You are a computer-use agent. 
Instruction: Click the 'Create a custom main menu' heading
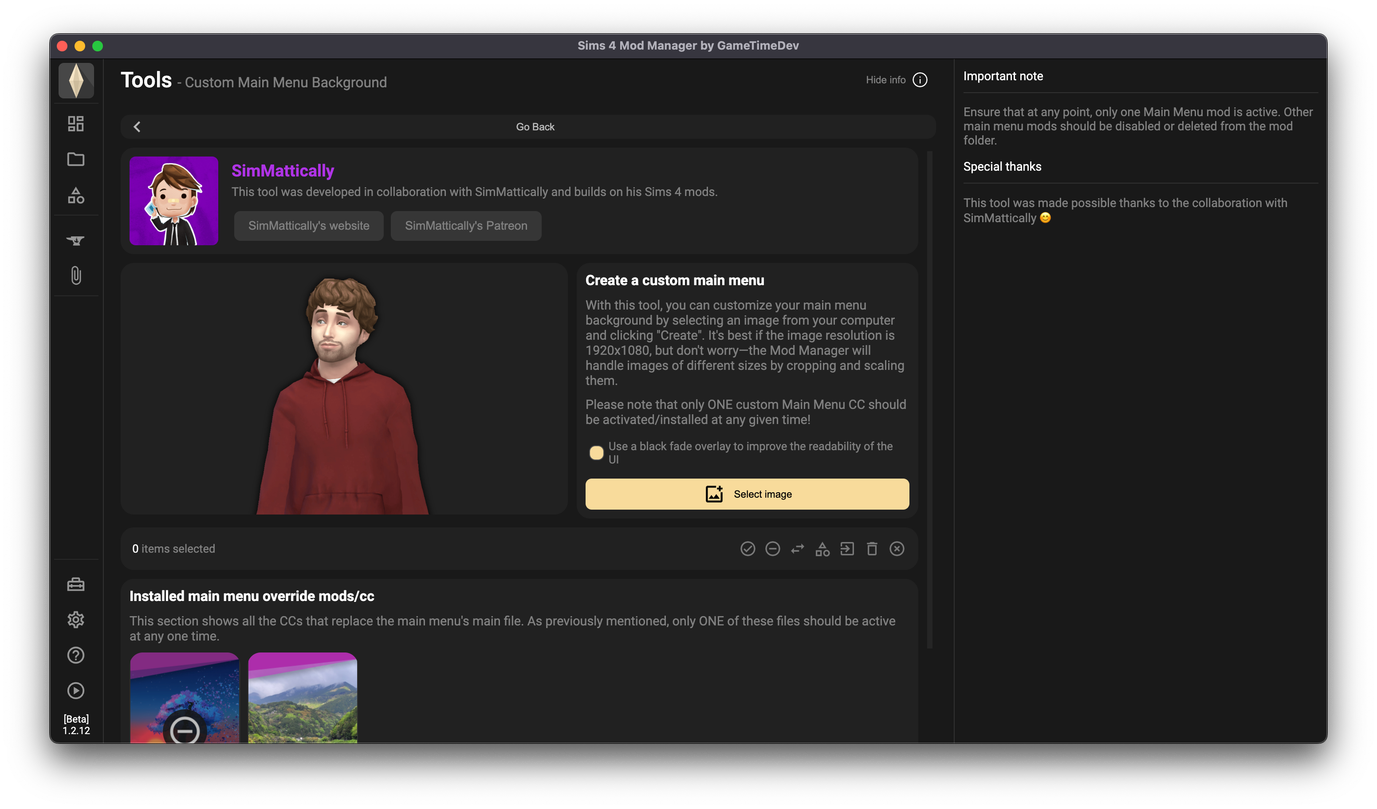coord(675,281)
